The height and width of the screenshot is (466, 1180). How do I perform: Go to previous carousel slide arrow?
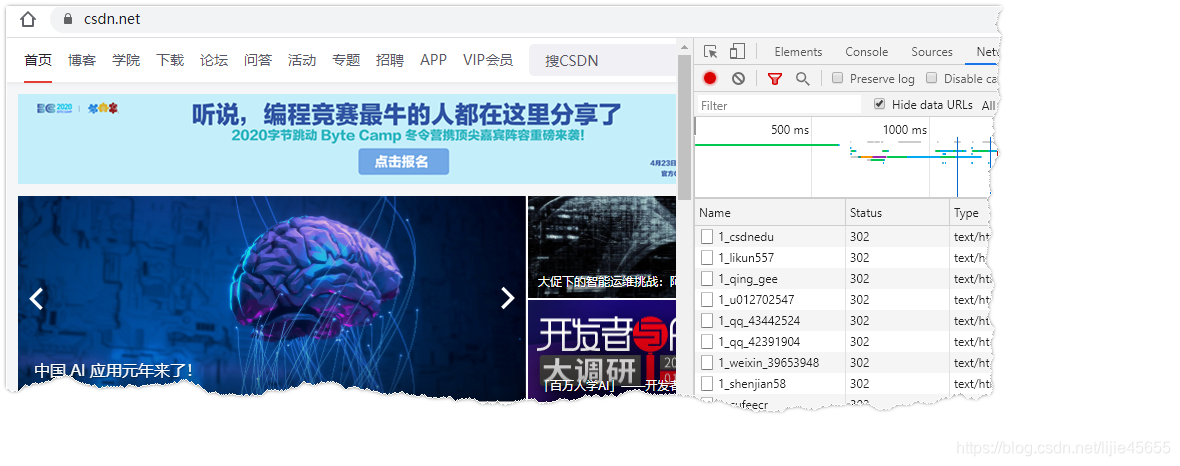pyautogui.click(x=36, y=298)
